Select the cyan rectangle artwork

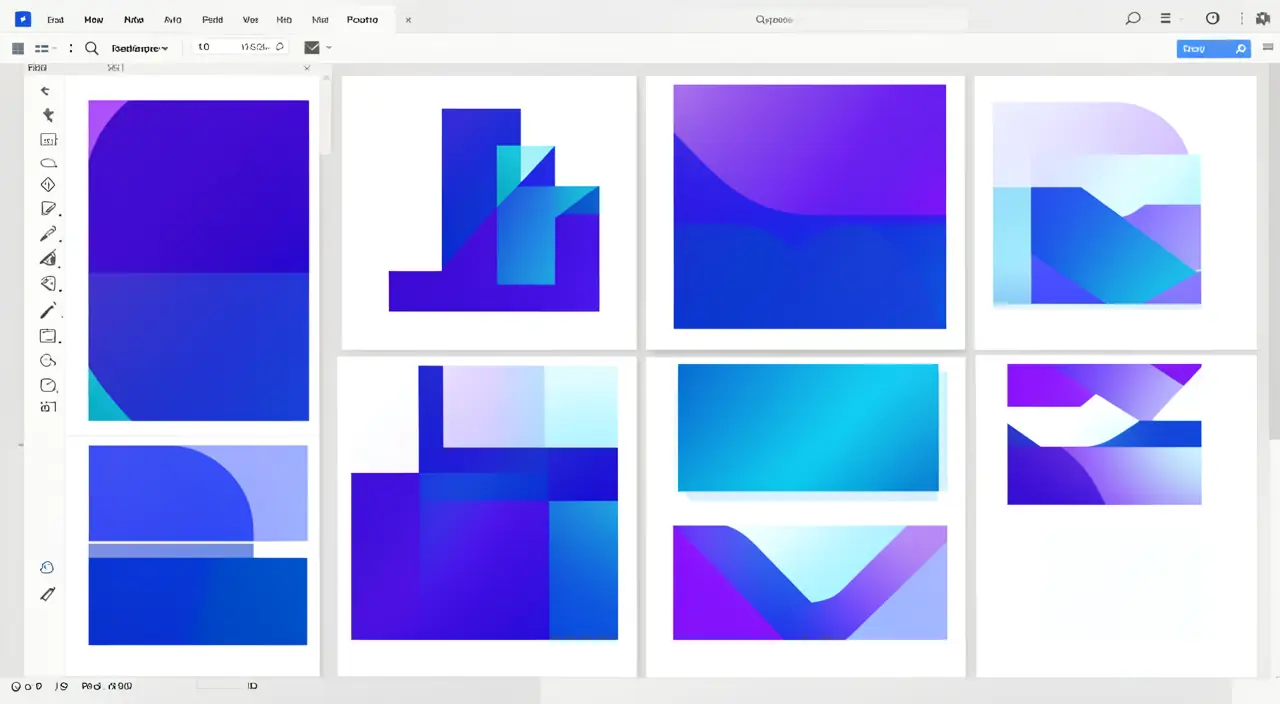pos(808,428)
